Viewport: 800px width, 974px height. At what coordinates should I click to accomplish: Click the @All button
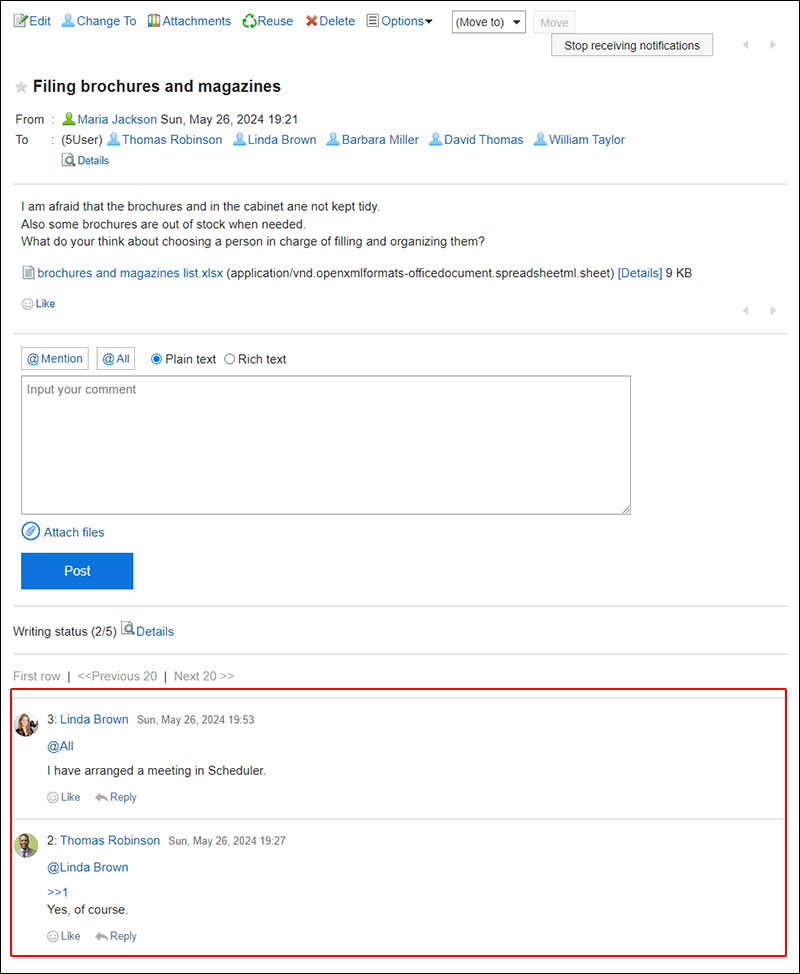(116, 358)
